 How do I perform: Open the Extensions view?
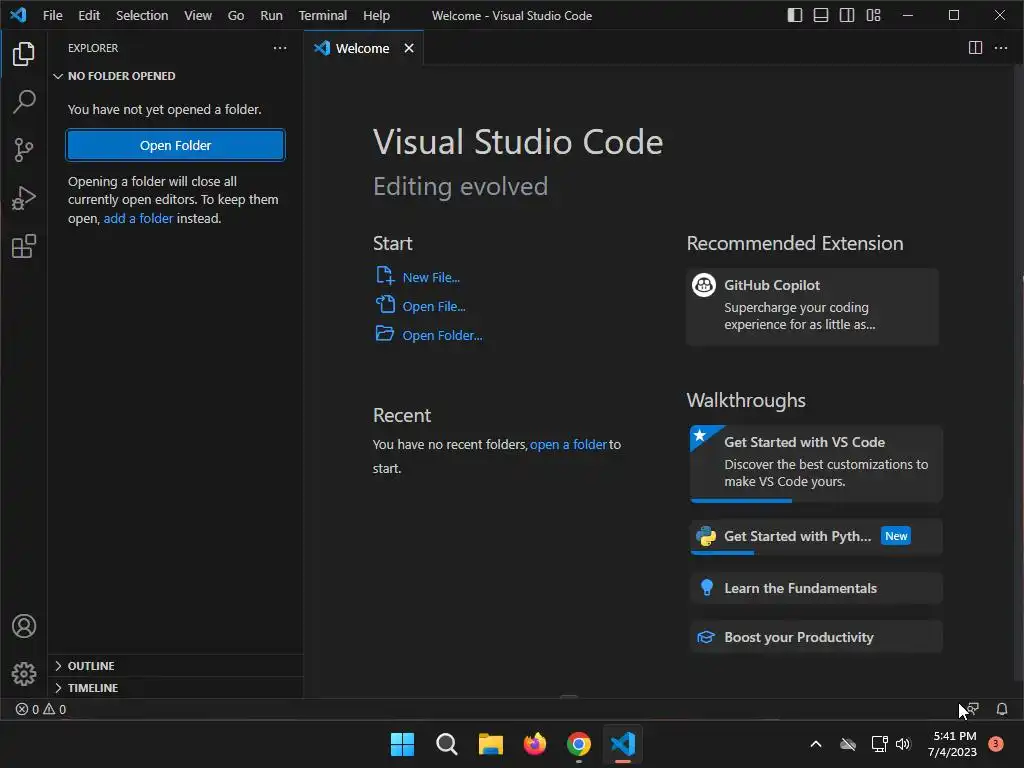tap(24, 246)
